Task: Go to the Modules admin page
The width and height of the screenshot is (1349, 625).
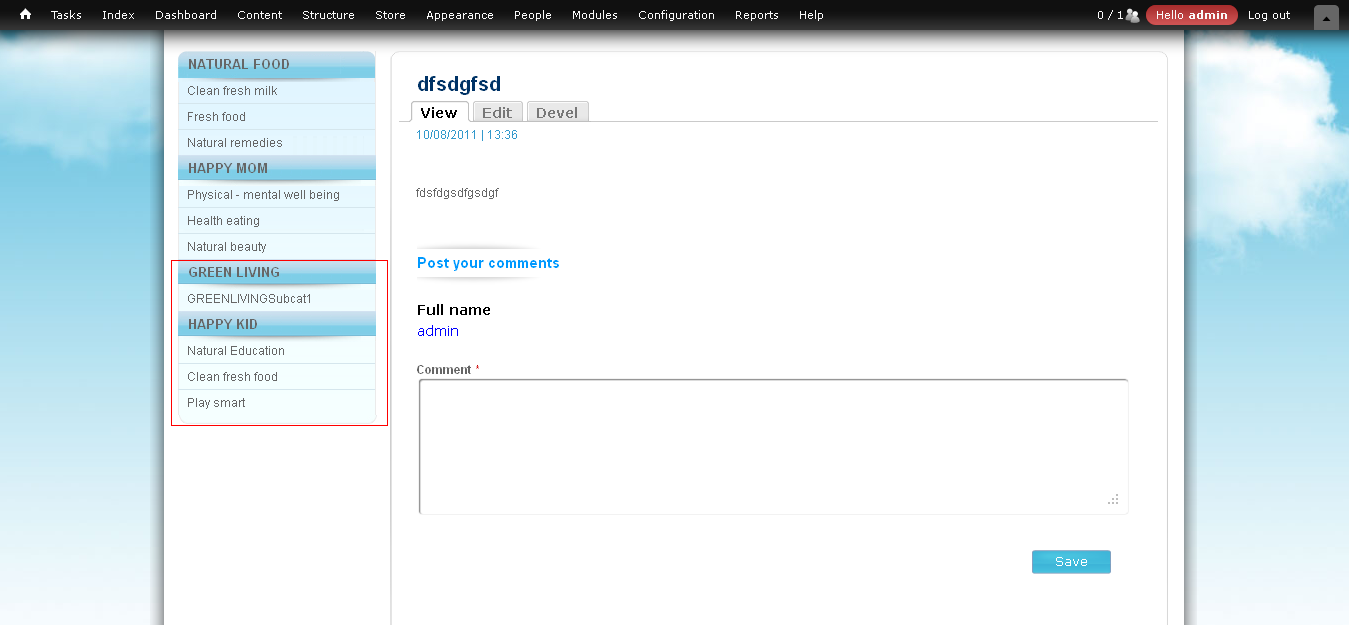Action: 594,15
